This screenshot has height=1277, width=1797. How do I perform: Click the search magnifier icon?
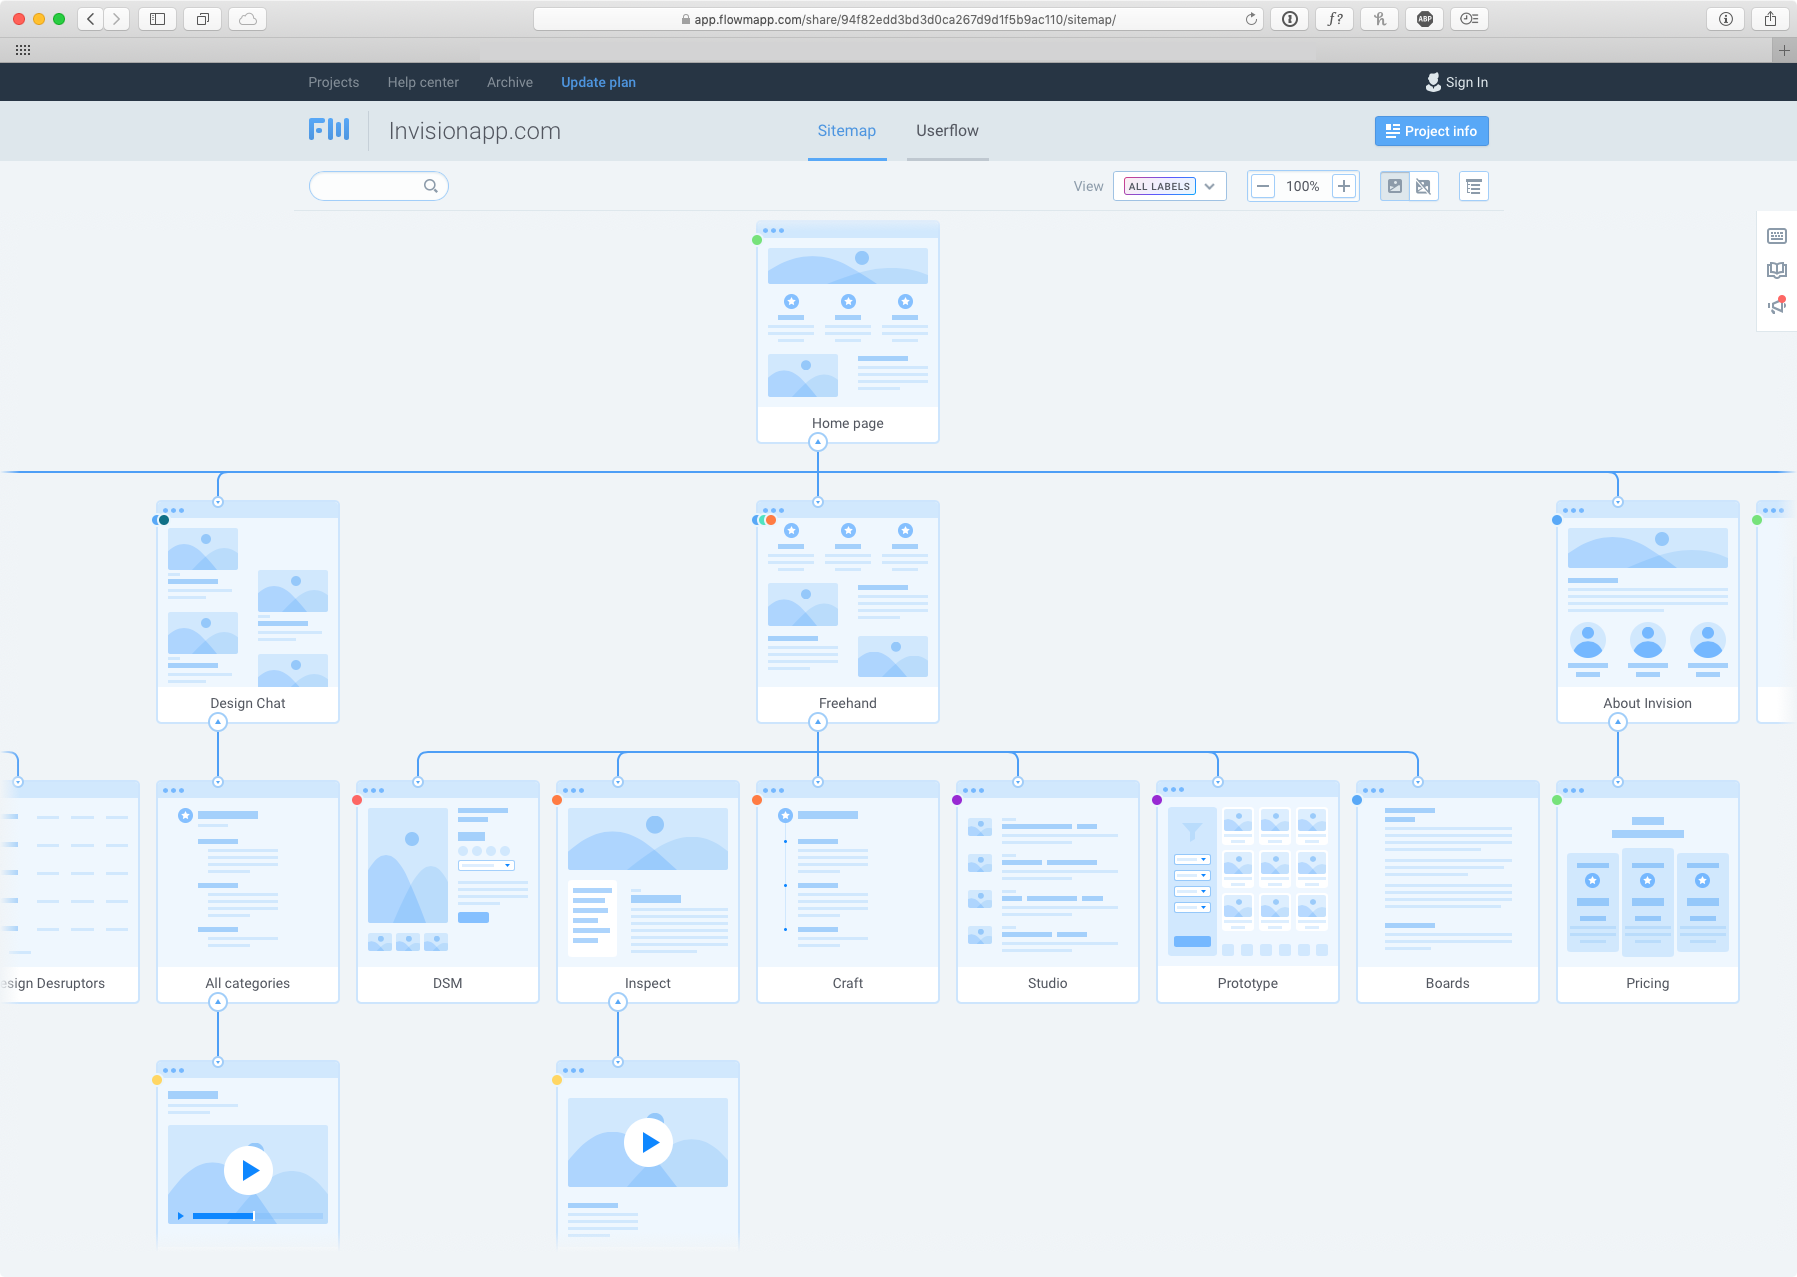pyautogui.click(x=431, y=186)
